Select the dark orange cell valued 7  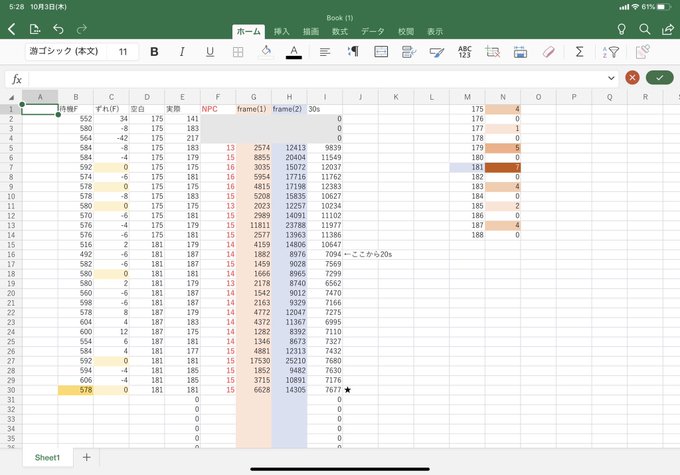503,167
